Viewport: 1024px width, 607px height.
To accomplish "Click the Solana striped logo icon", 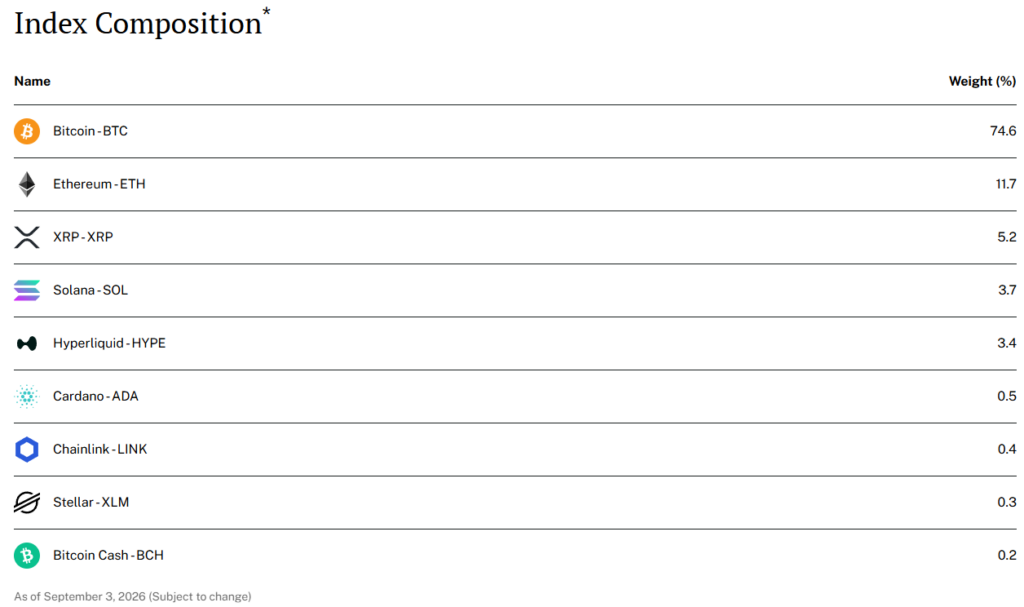I will pos(27,290).
